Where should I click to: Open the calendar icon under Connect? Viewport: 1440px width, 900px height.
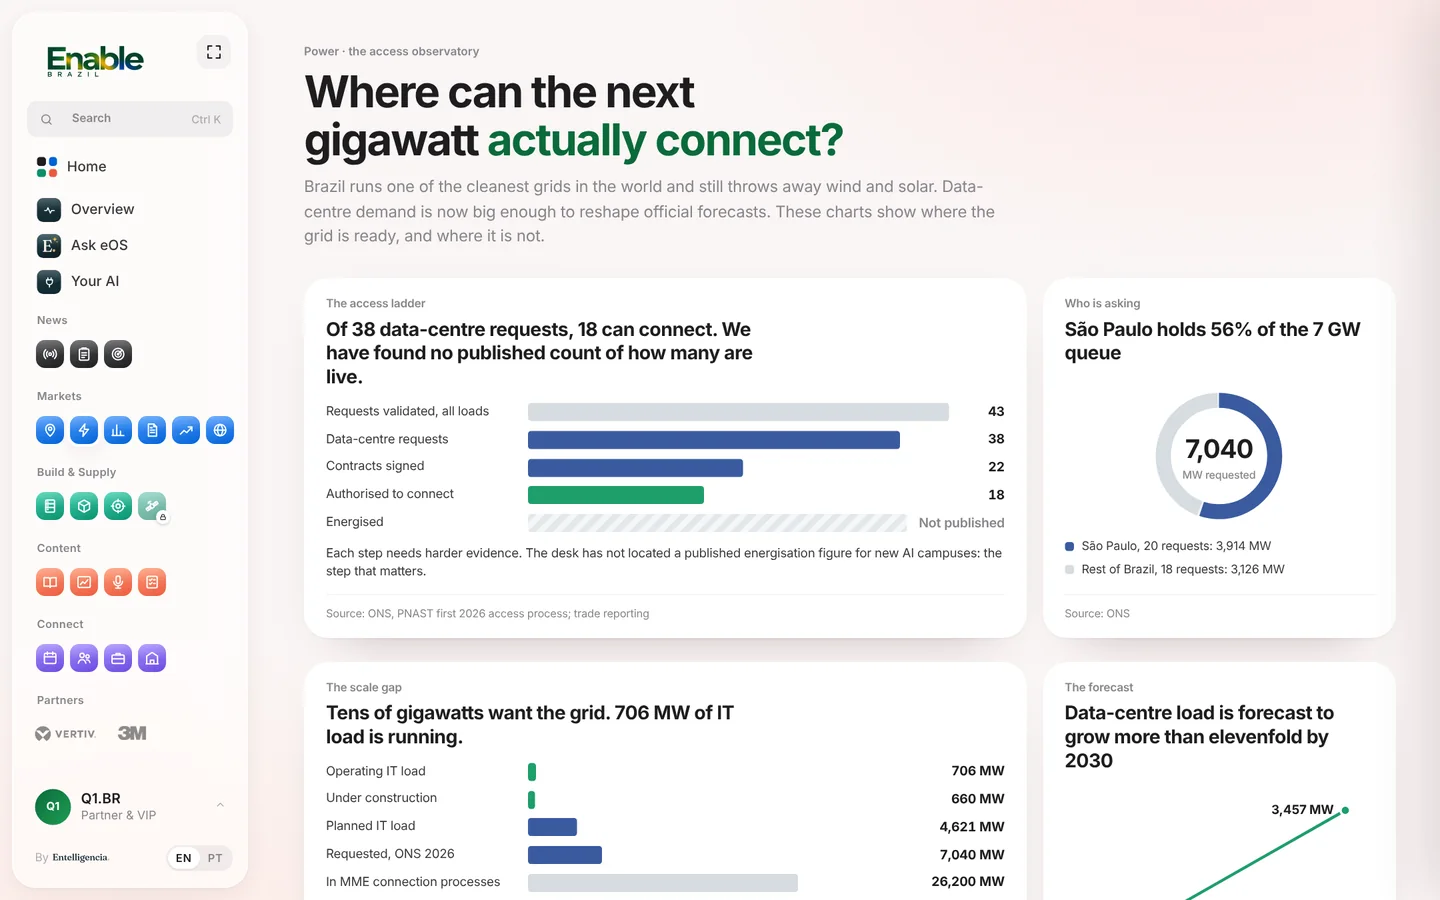click(50, 658)
